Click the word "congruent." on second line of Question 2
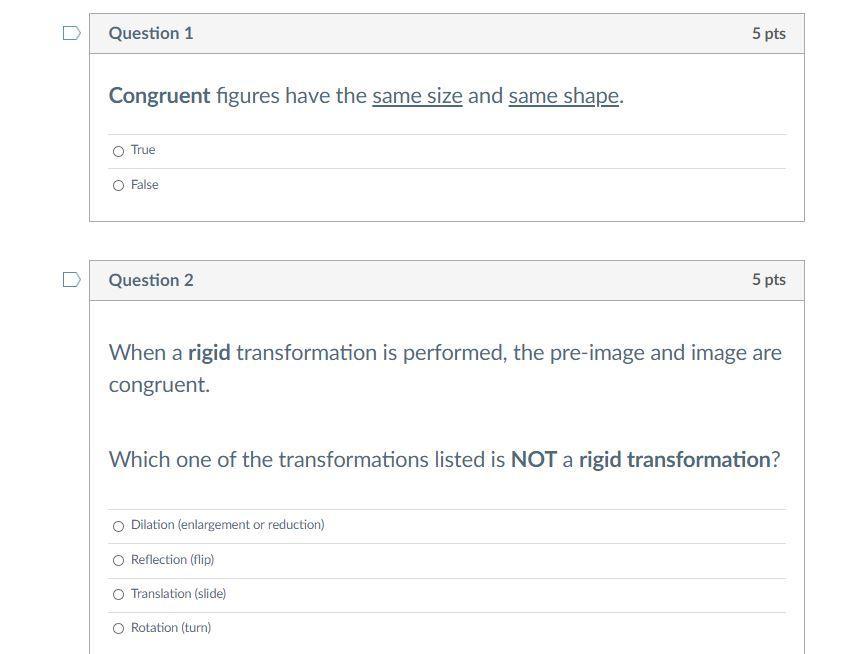The height and width of the screenshot is (654, 855). pyautogui.click(x=159, y=385)
